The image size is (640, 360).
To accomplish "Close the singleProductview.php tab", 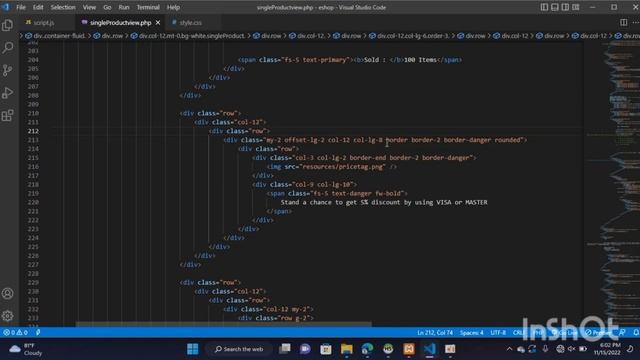I will [x=158, y=23].
